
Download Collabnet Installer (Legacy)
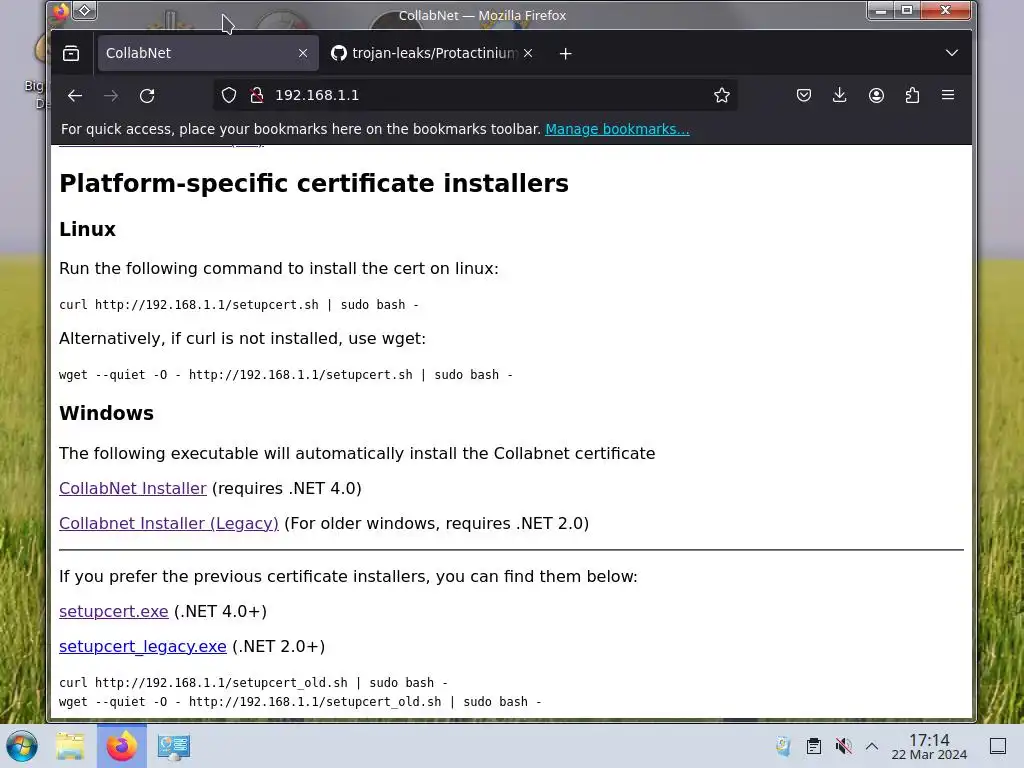(168, 524)
